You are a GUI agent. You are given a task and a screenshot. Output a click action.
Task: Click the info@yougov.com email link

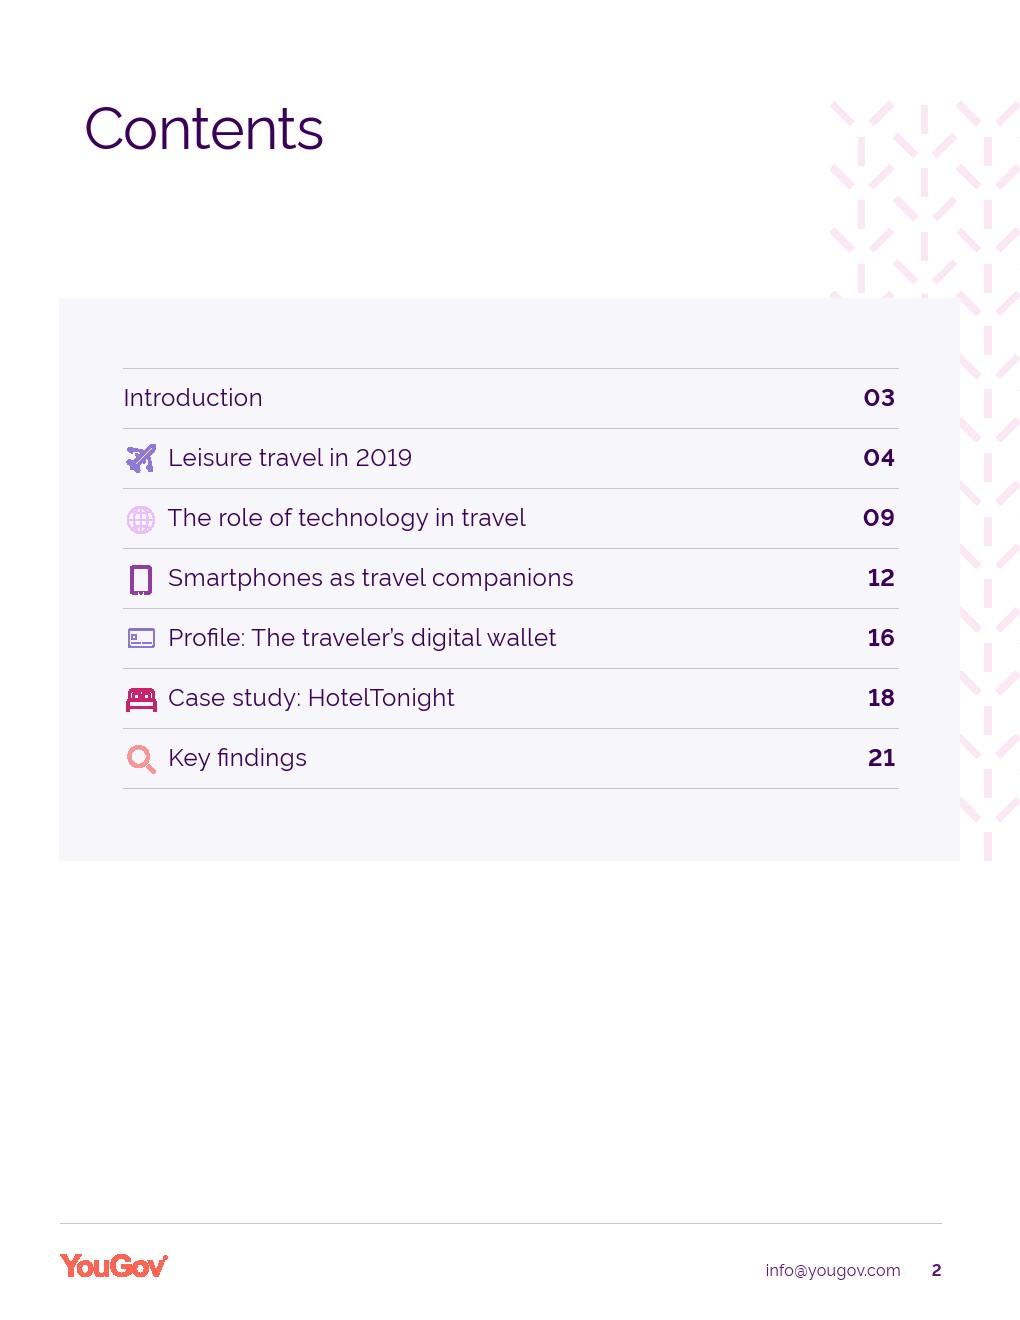tap(833, 1270)
